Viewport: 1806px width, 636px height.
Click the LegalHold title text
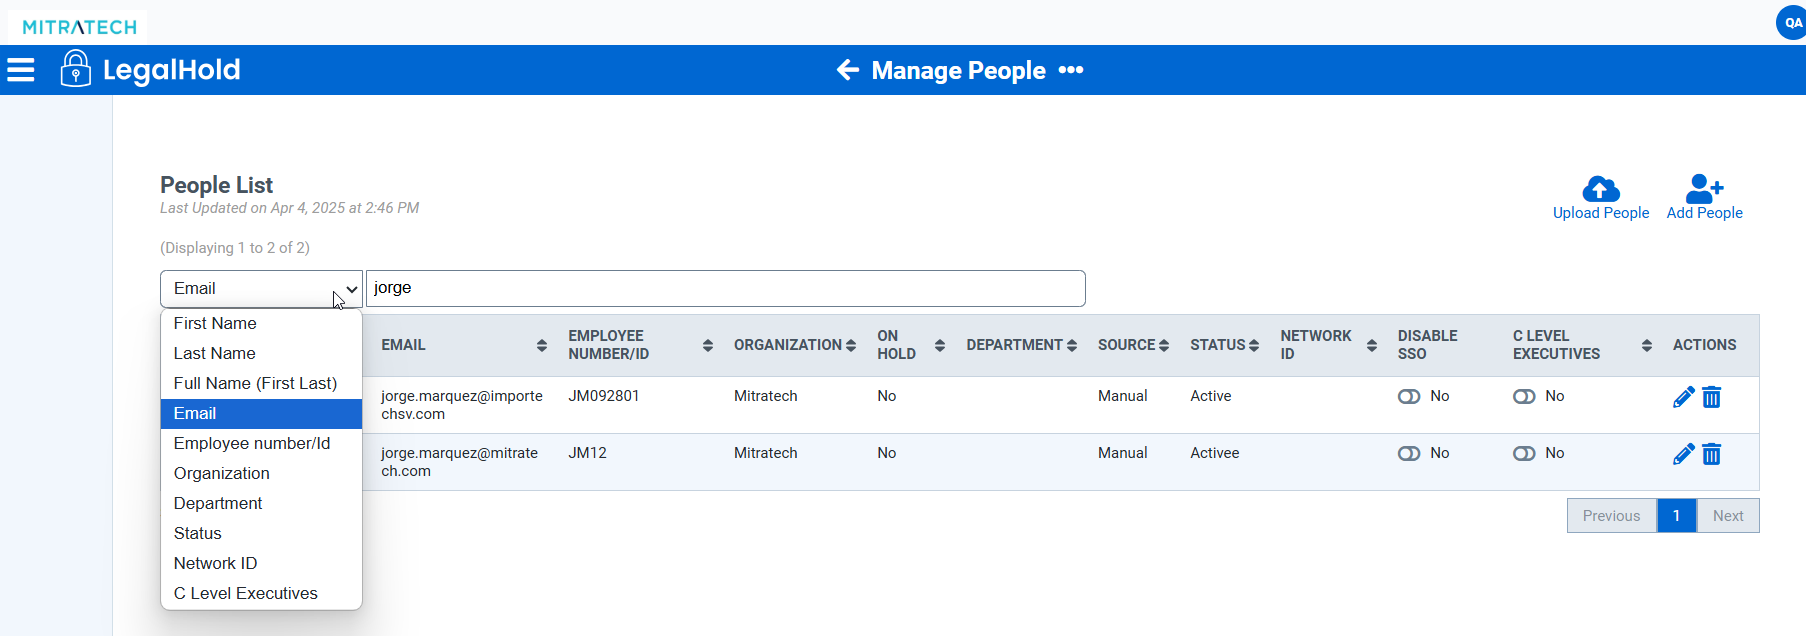[172, 69]
